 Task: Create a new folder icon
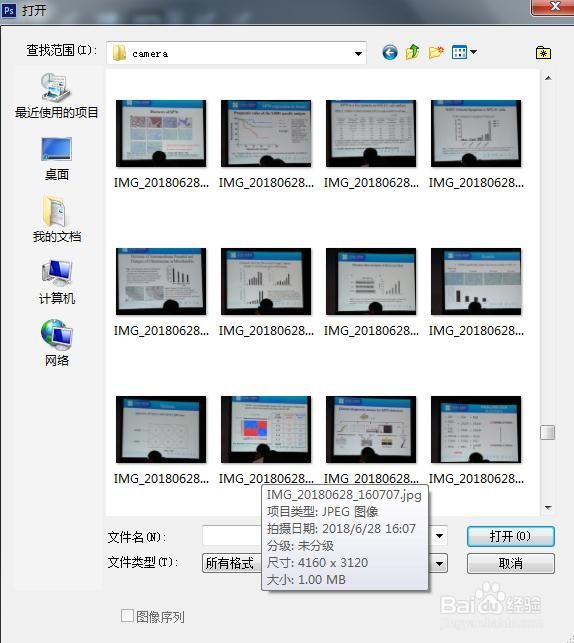(x=436, y=52)
